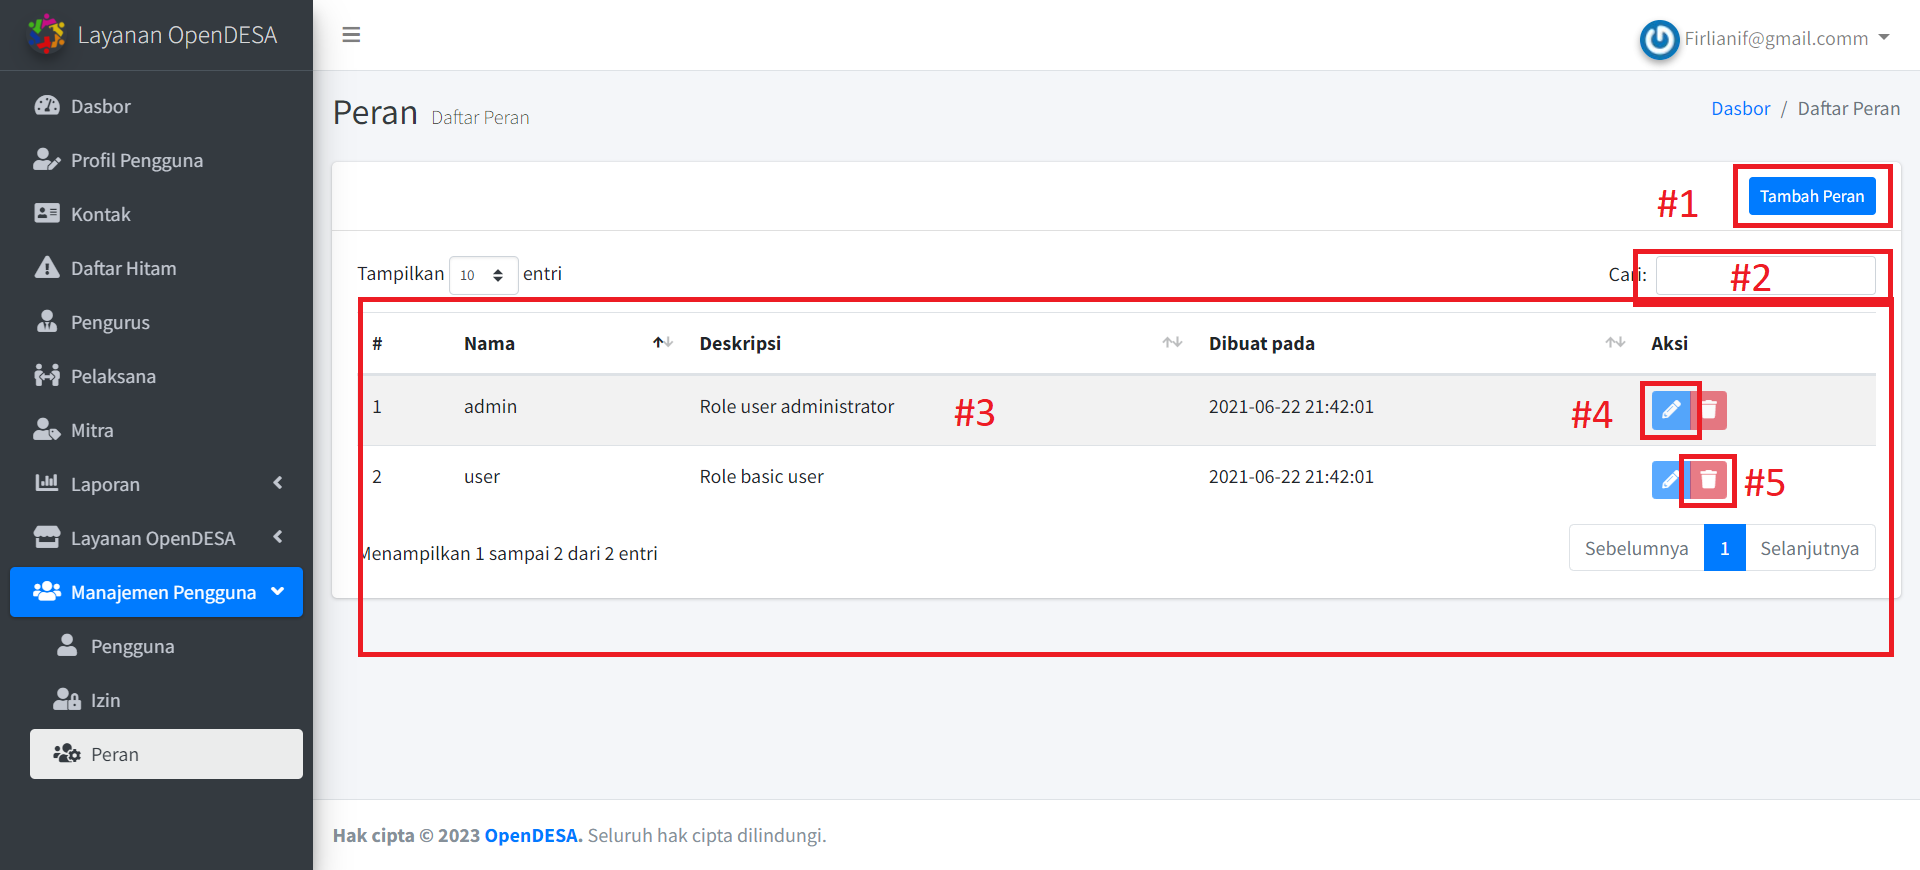The height and width of the screenshot is (870, 1920).
Task: Collapse the Manajemen Pengguna submenu chevron
Action: click(278, 591)
